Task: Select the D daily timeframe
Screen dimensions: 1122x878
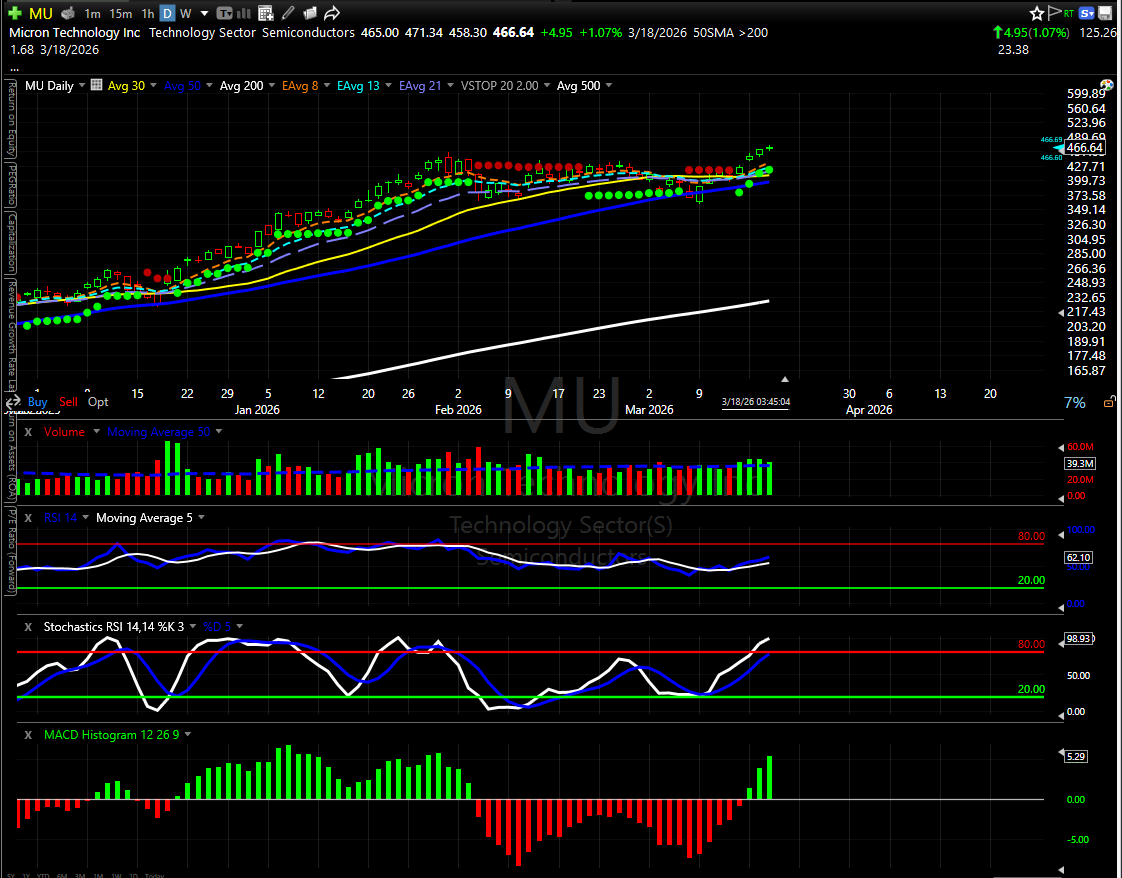Action: click(x=167, y=14)
